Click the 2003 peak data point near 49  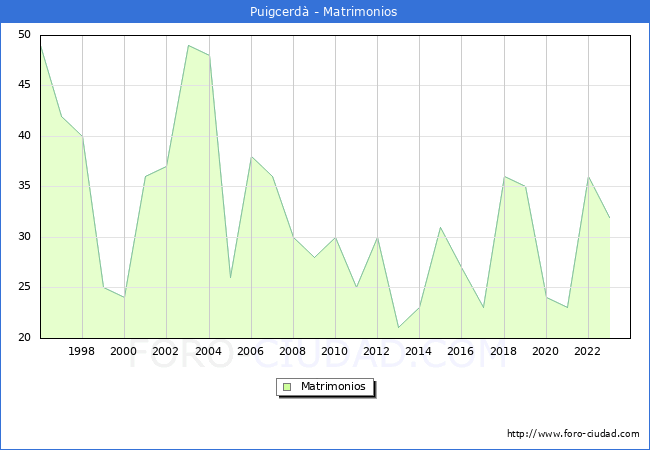188,46
